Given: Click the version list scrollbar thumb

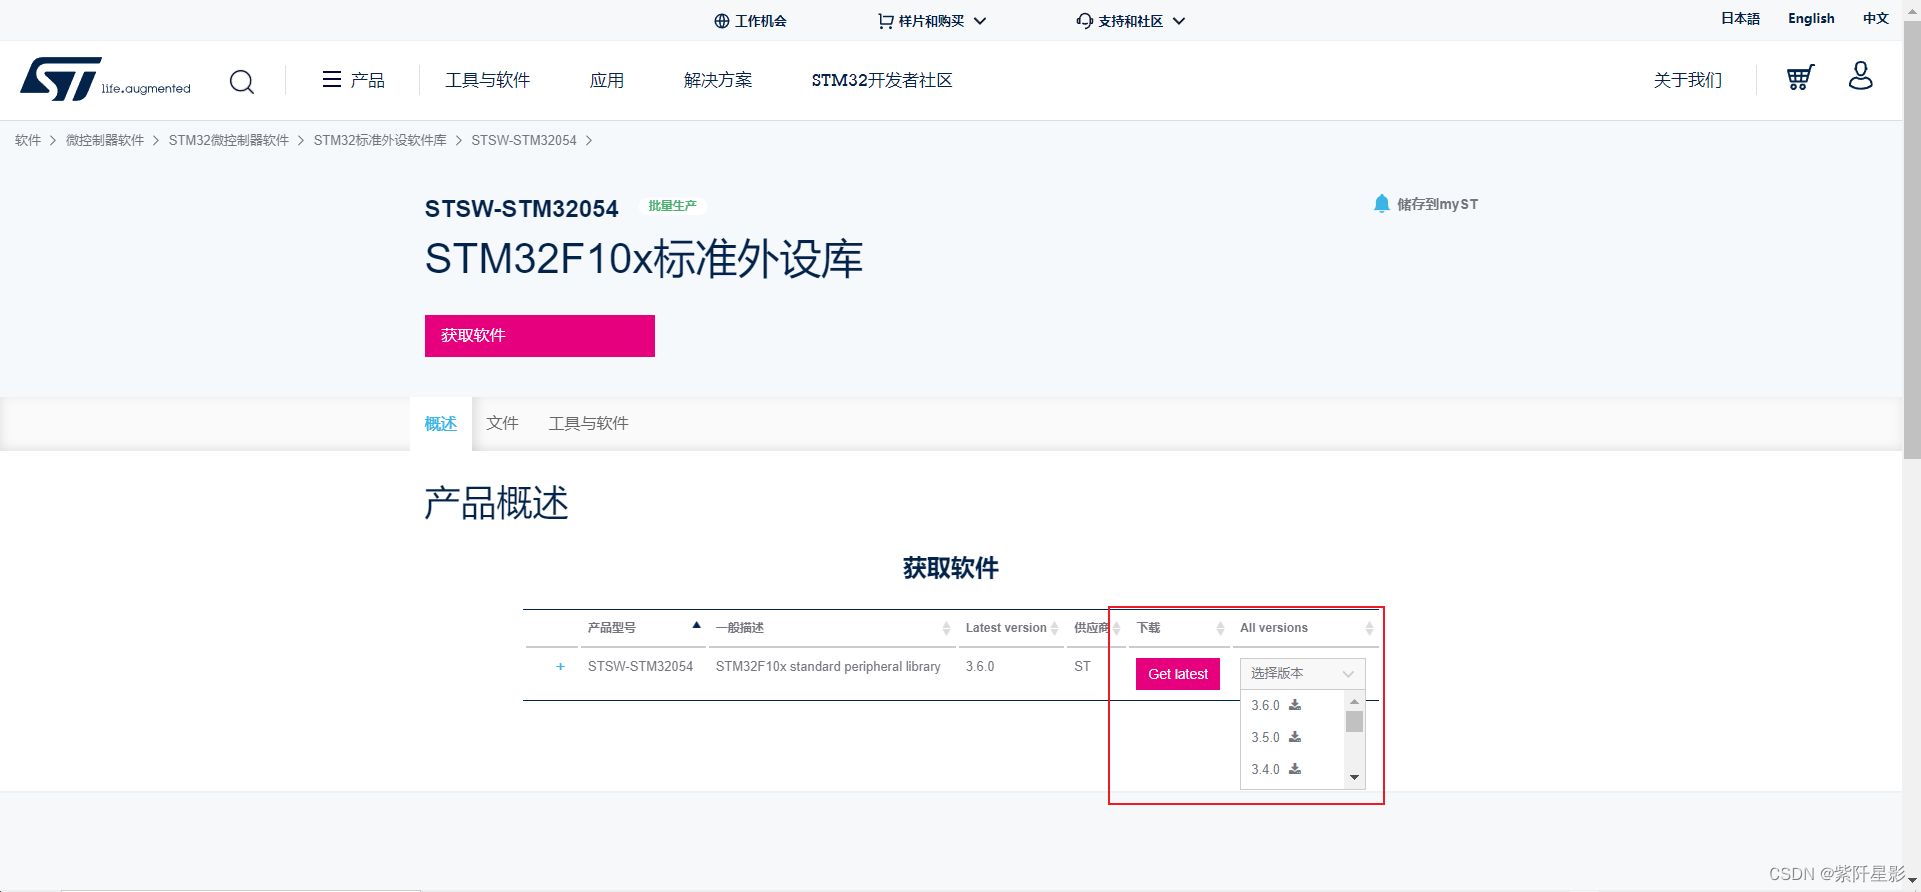Looking at the screenshot, I should (x=1354, y=722).
